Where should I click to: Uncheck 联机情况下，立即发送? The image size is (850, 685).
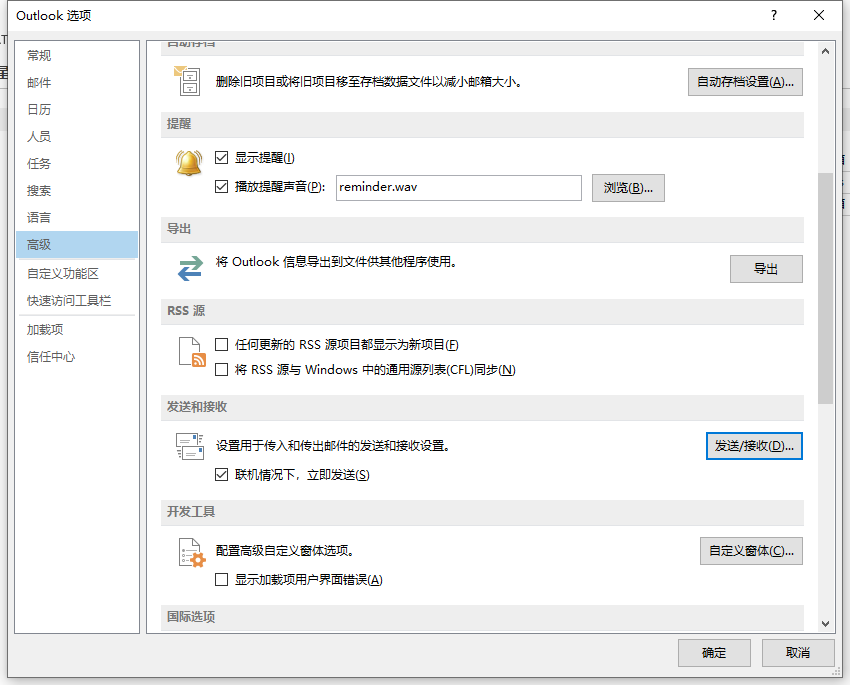point(221,475)
